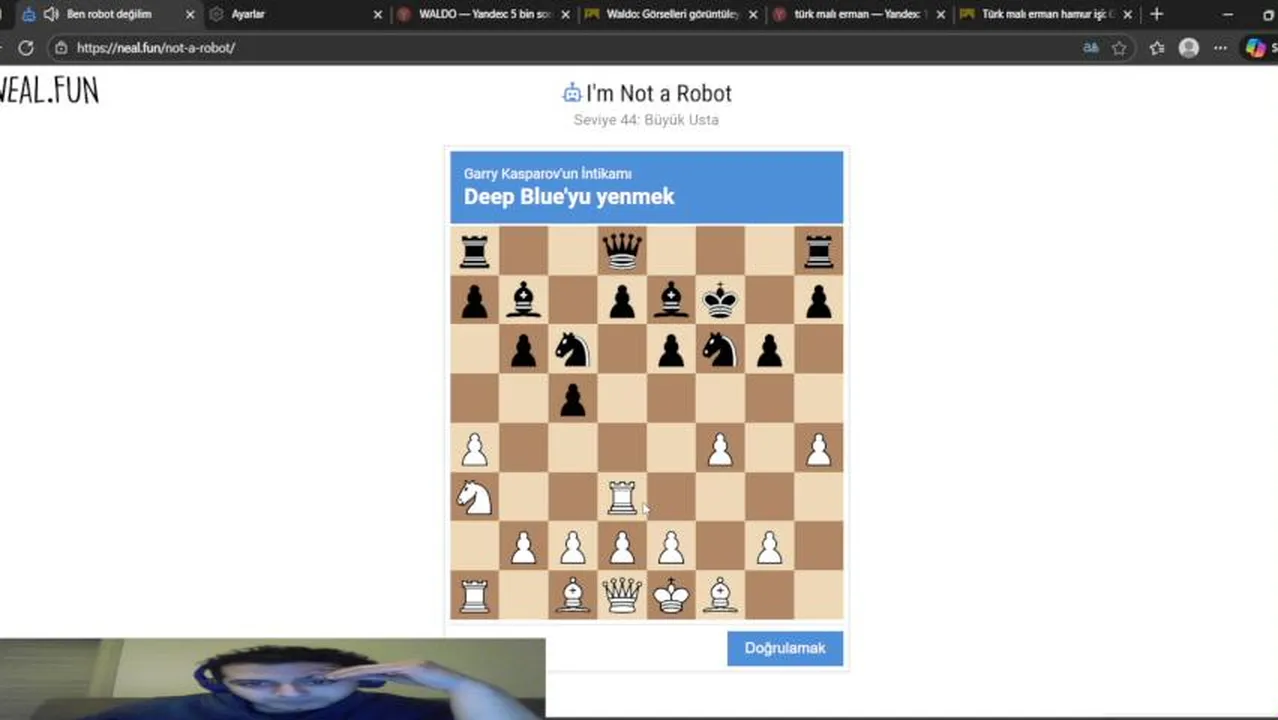Switch to the Waldo: Görselleri görüntüle tab
1278x720 pixels.
[x=672, y=14]
